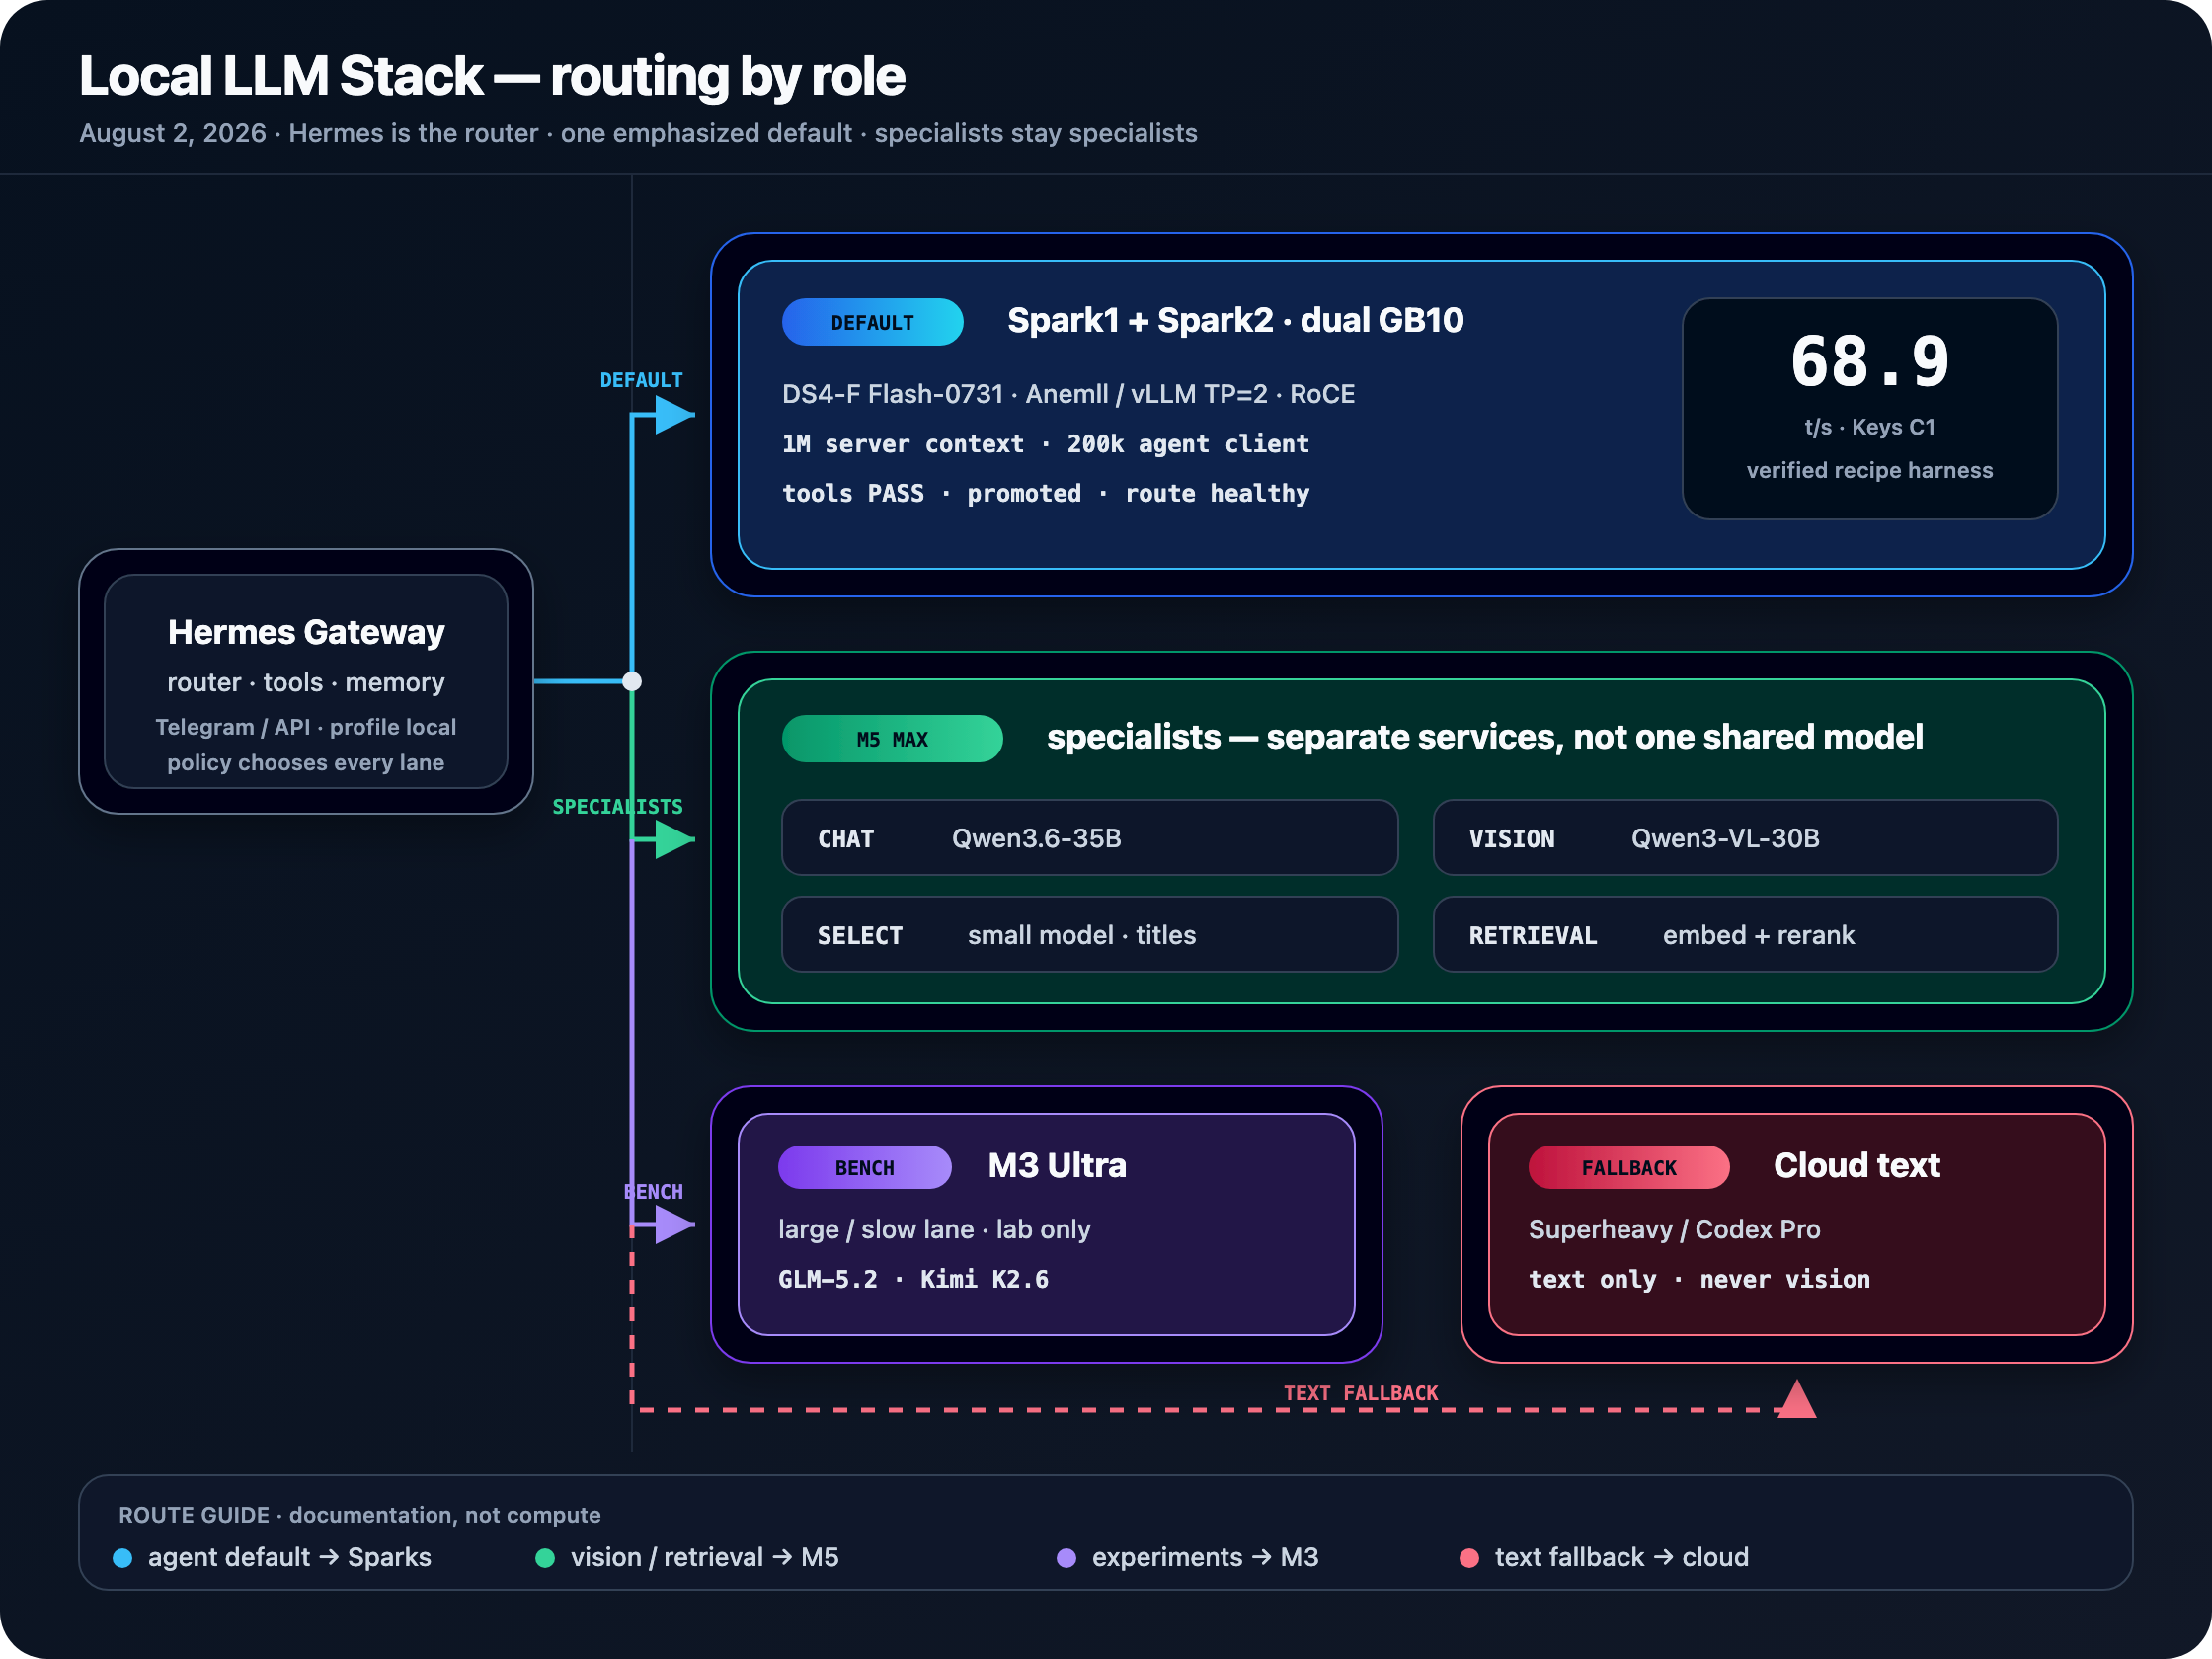Open the RETRIEVAL embed + rerank row
2212x1659 pixels.
pyautogui.click(x=1745, y=935)
